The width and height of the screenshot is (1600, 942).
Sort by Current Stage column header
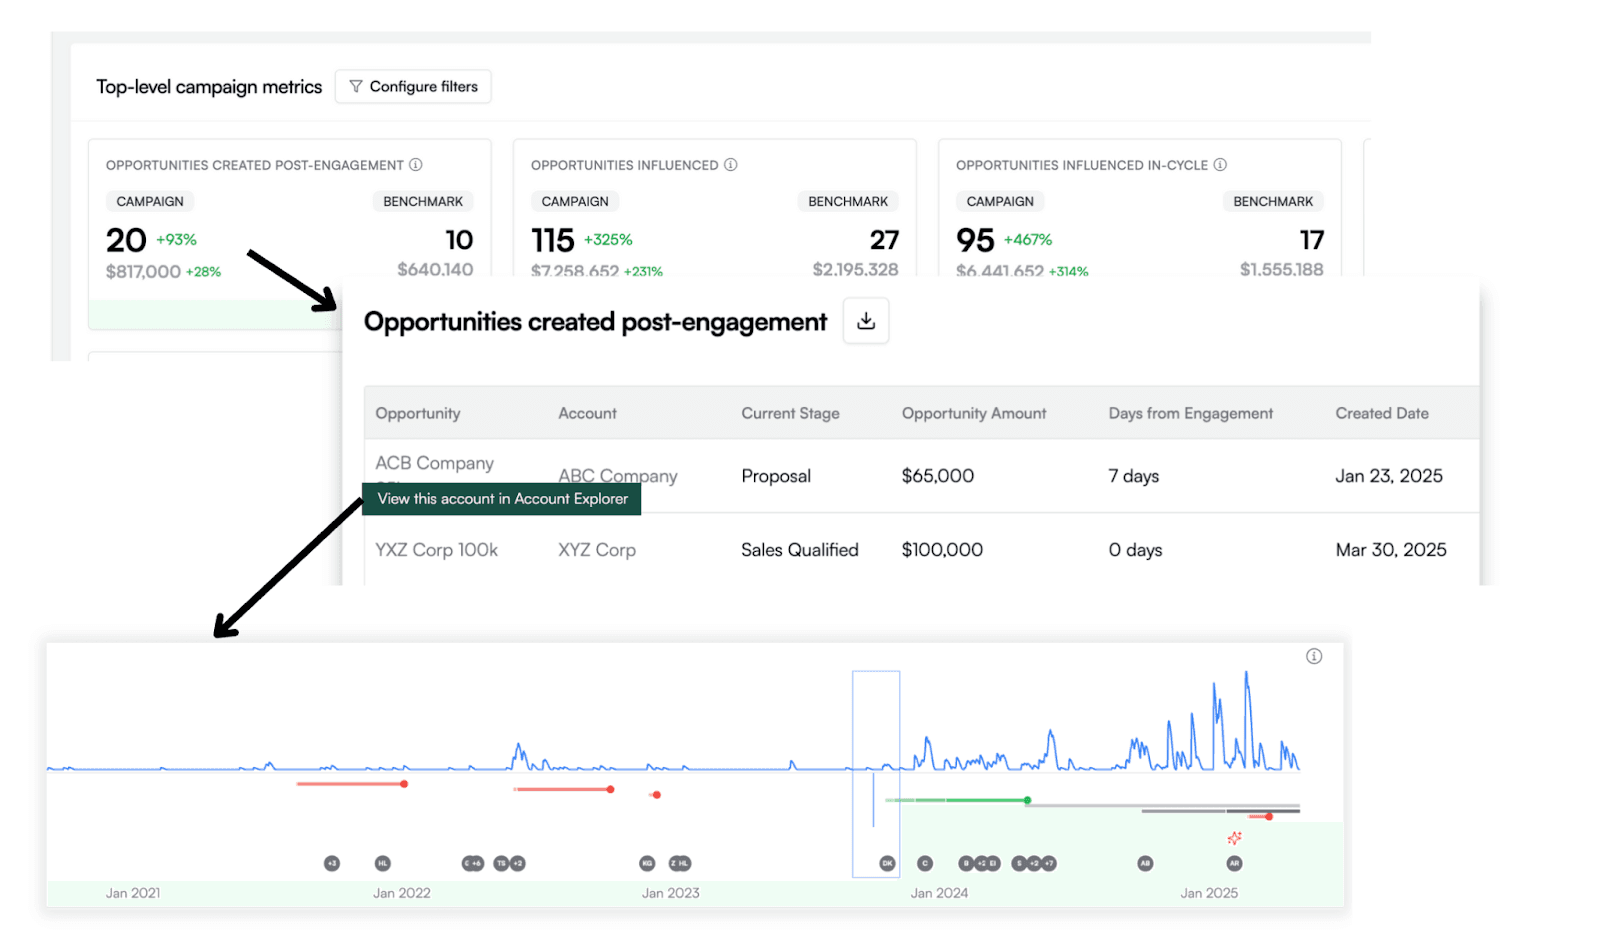pyautogui.click(x=790, y=413)
